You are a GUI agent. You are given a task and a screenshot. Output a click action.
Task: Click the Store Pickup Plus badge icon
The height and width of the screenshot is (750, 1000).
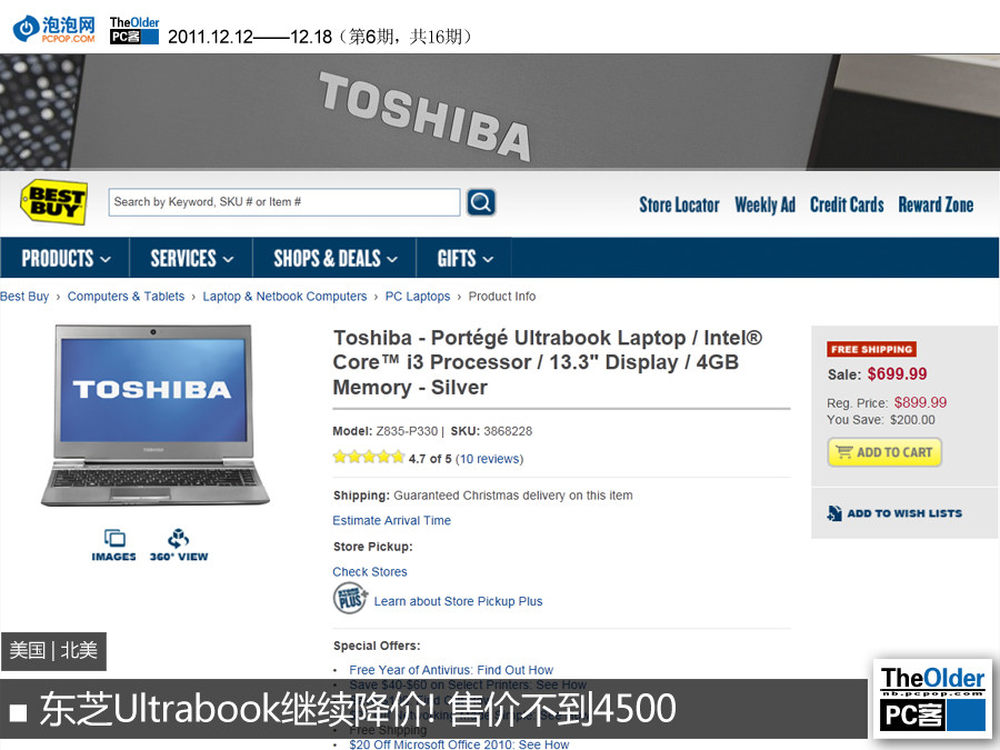pyautogui.click(x=350, y=598)
